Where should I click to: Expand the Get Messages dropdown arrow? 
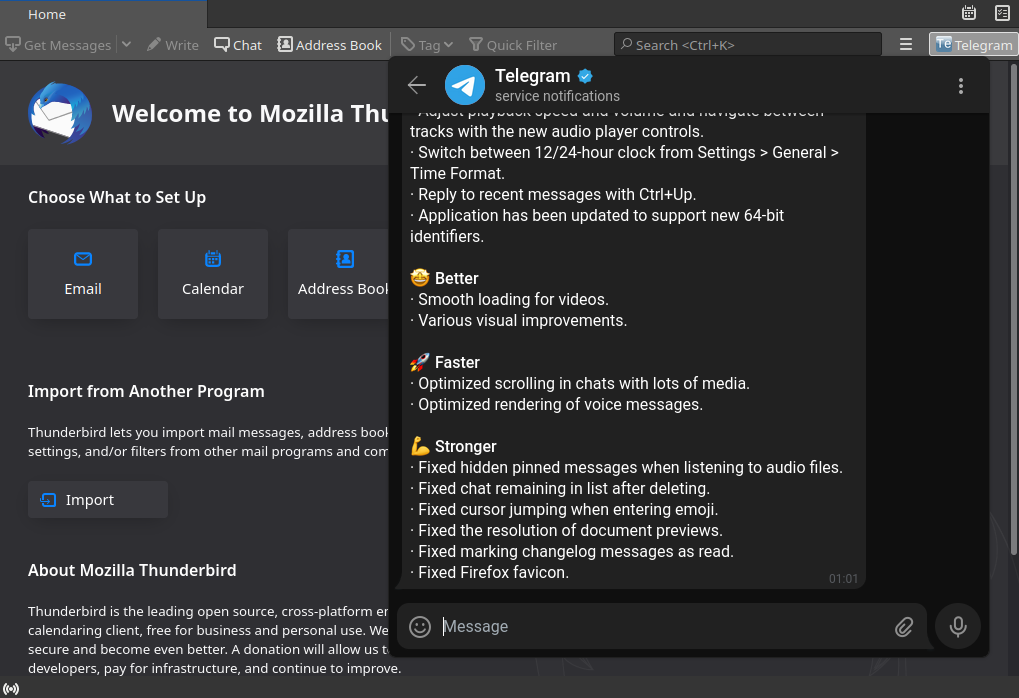pos(127,45)
